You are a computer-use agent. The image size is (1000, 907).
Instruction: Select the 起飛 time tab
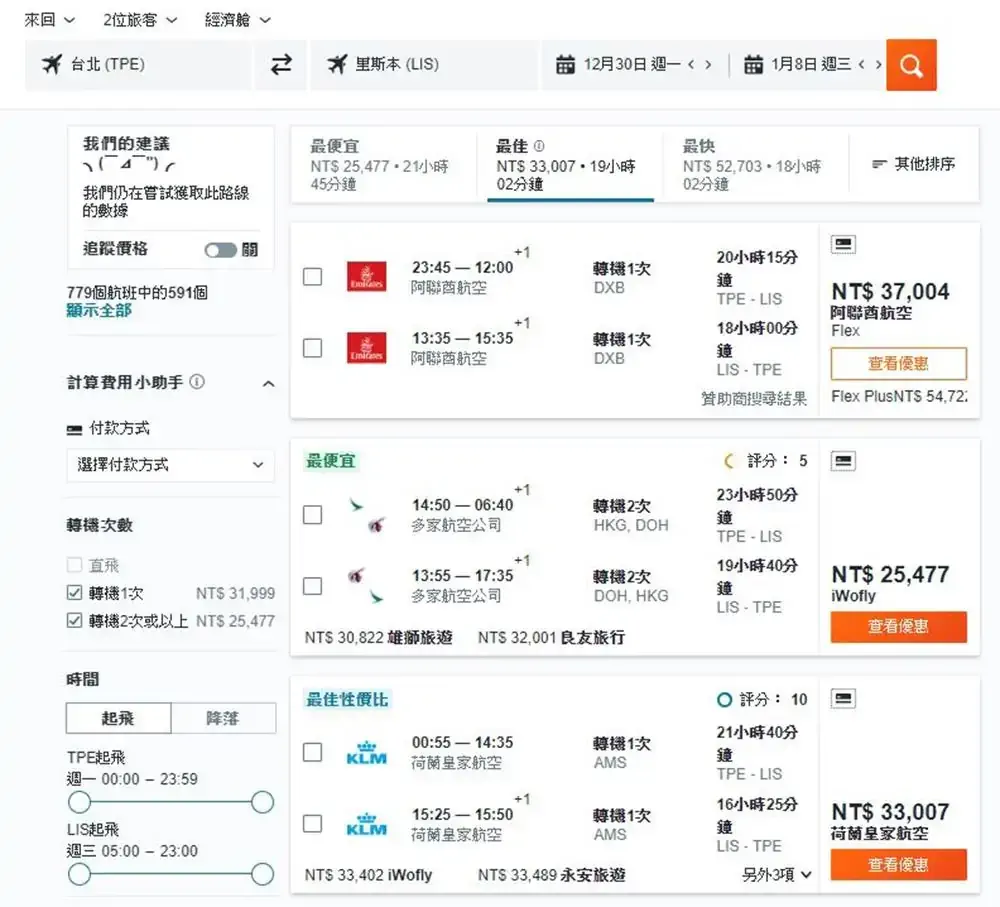118,718
